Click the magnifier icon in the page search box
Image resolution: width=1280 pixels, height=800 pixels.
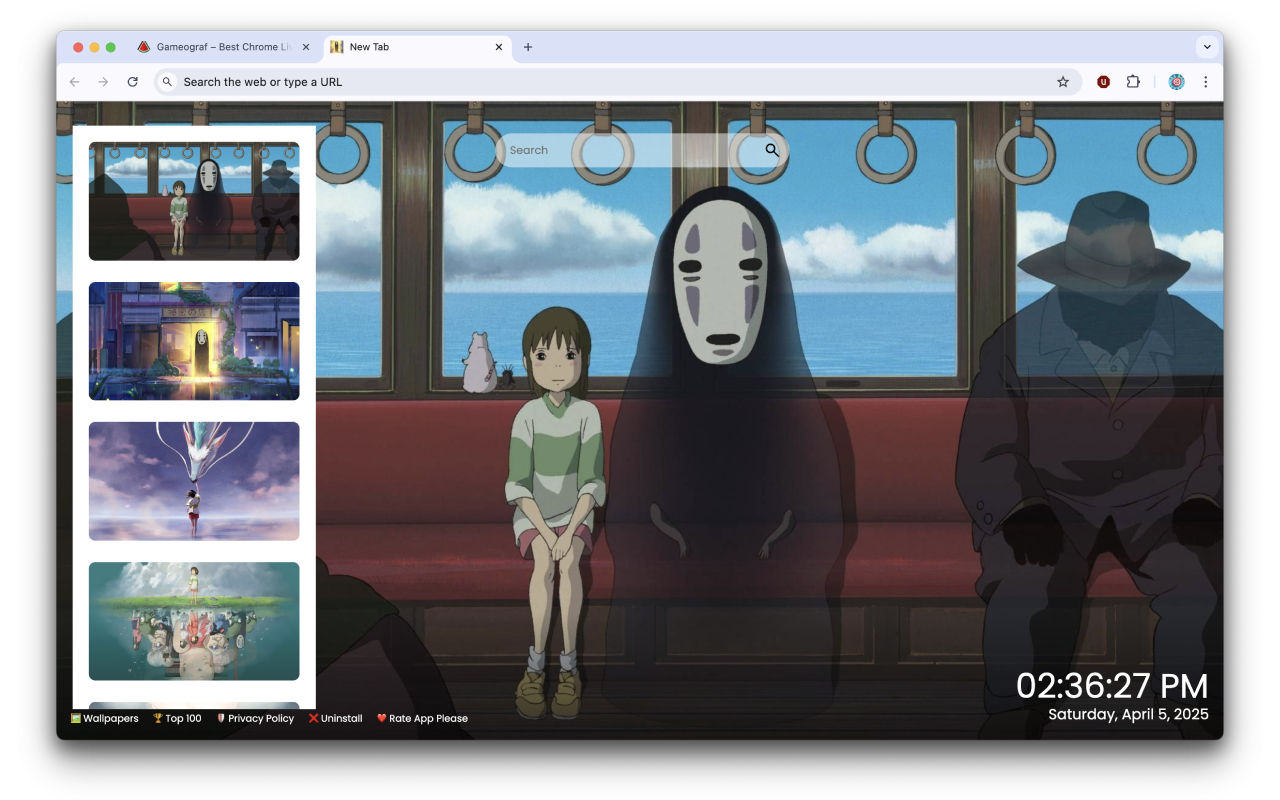772,150
